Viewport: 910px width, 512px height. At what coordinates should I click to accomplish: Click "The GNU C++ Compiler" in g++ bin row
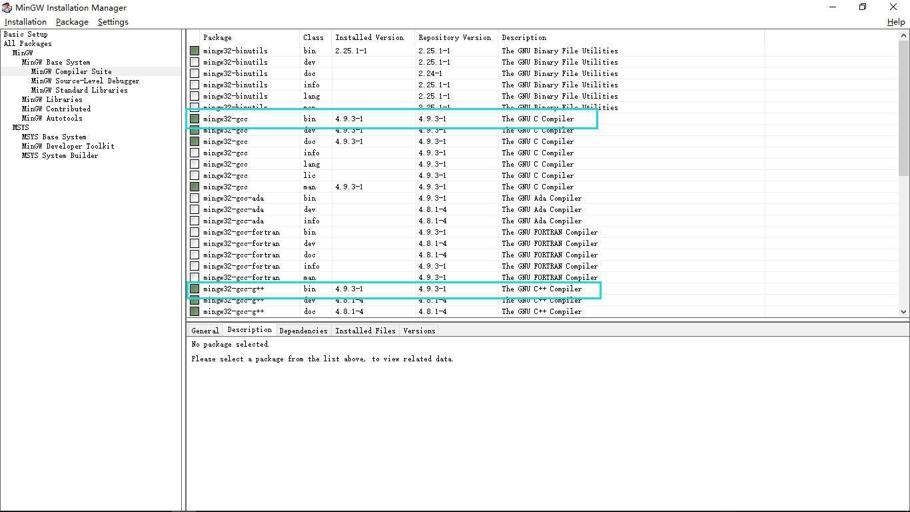541,289
